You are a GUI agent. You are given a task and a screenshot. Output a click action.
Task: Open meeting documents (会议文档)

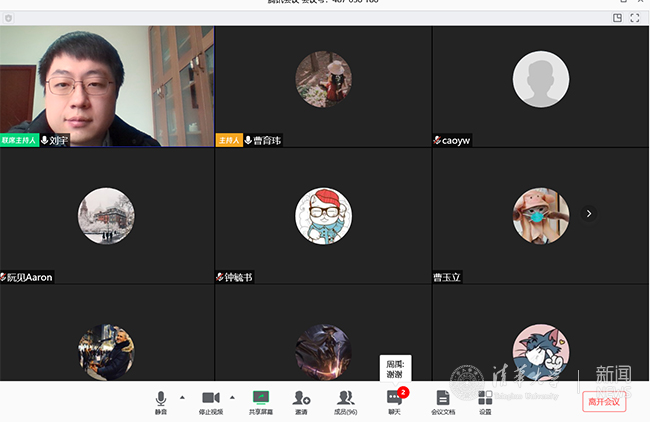pos(442,401)
